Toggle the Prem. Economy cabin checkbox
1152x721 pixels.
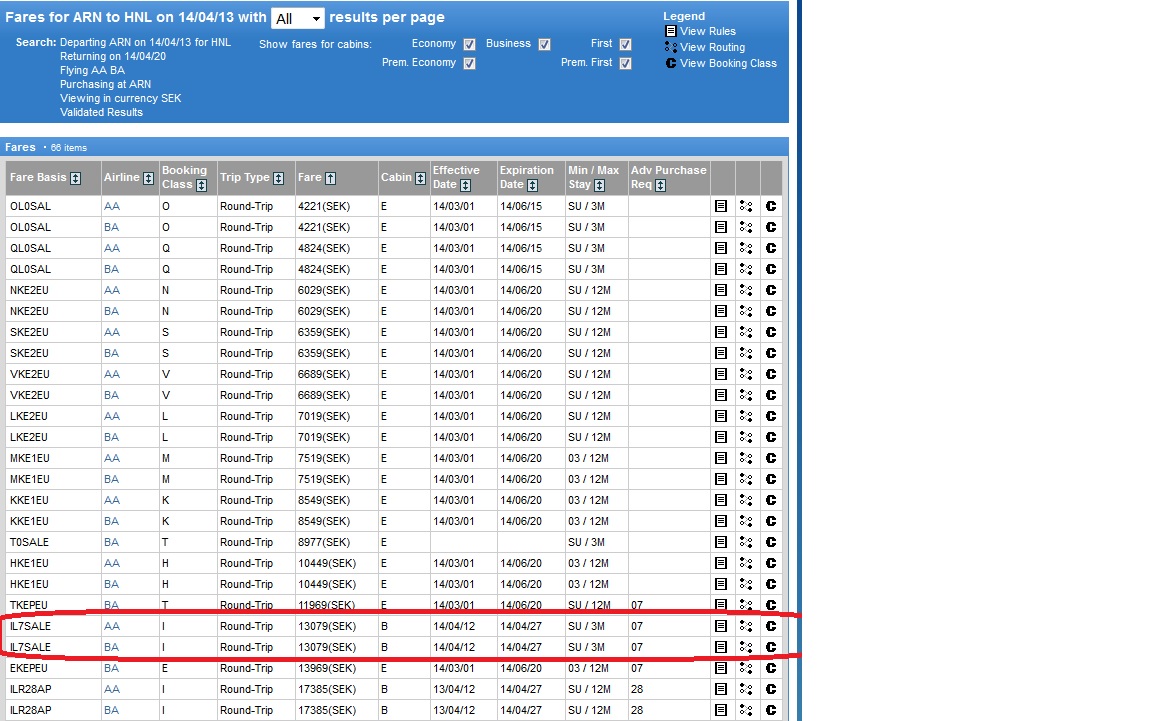[x=470, y=63]
